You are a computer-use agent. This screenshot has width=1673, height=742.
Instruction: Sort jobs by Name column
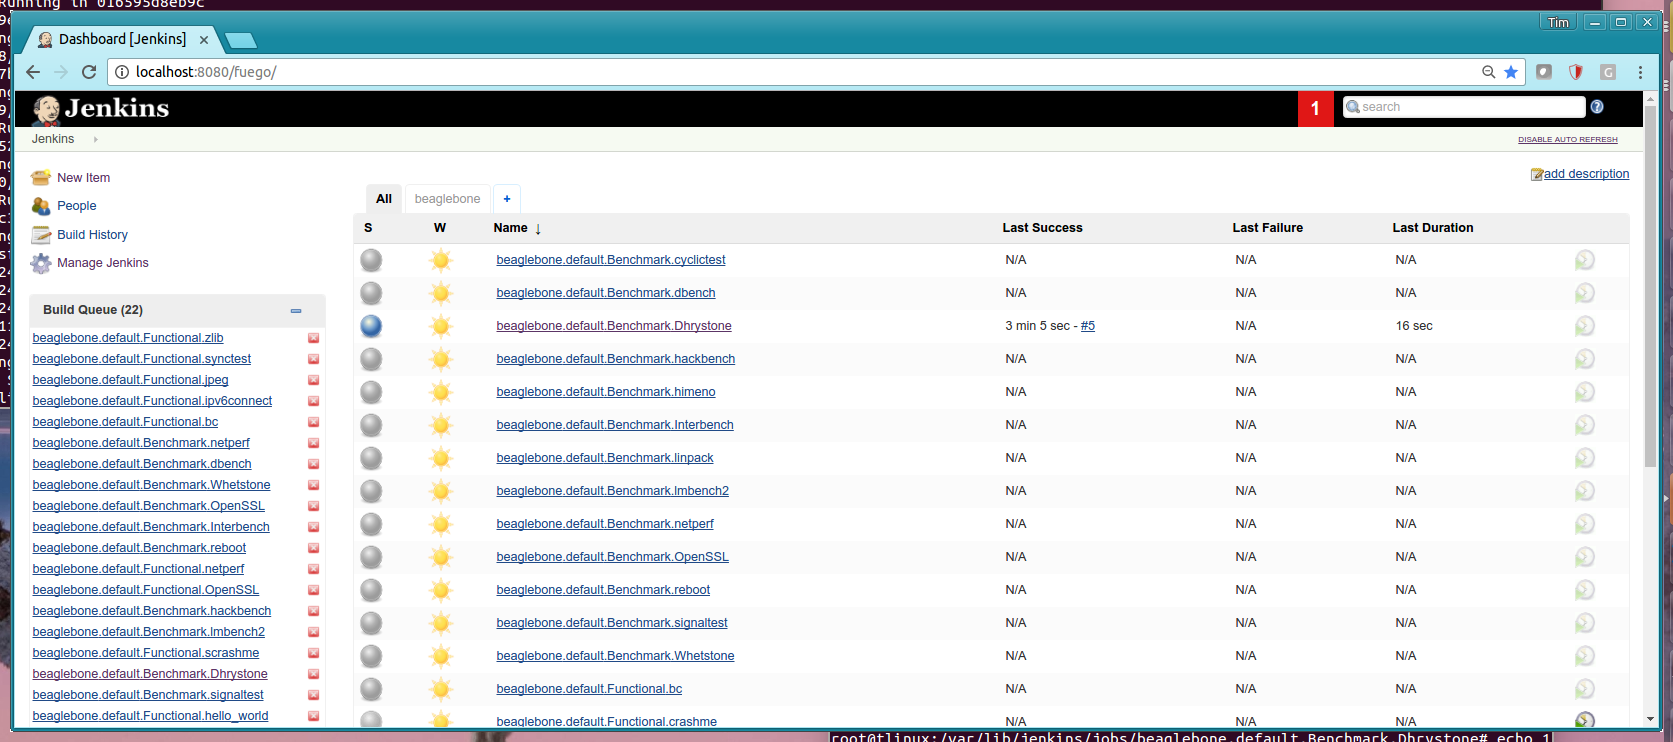click(x=517, y=228)
